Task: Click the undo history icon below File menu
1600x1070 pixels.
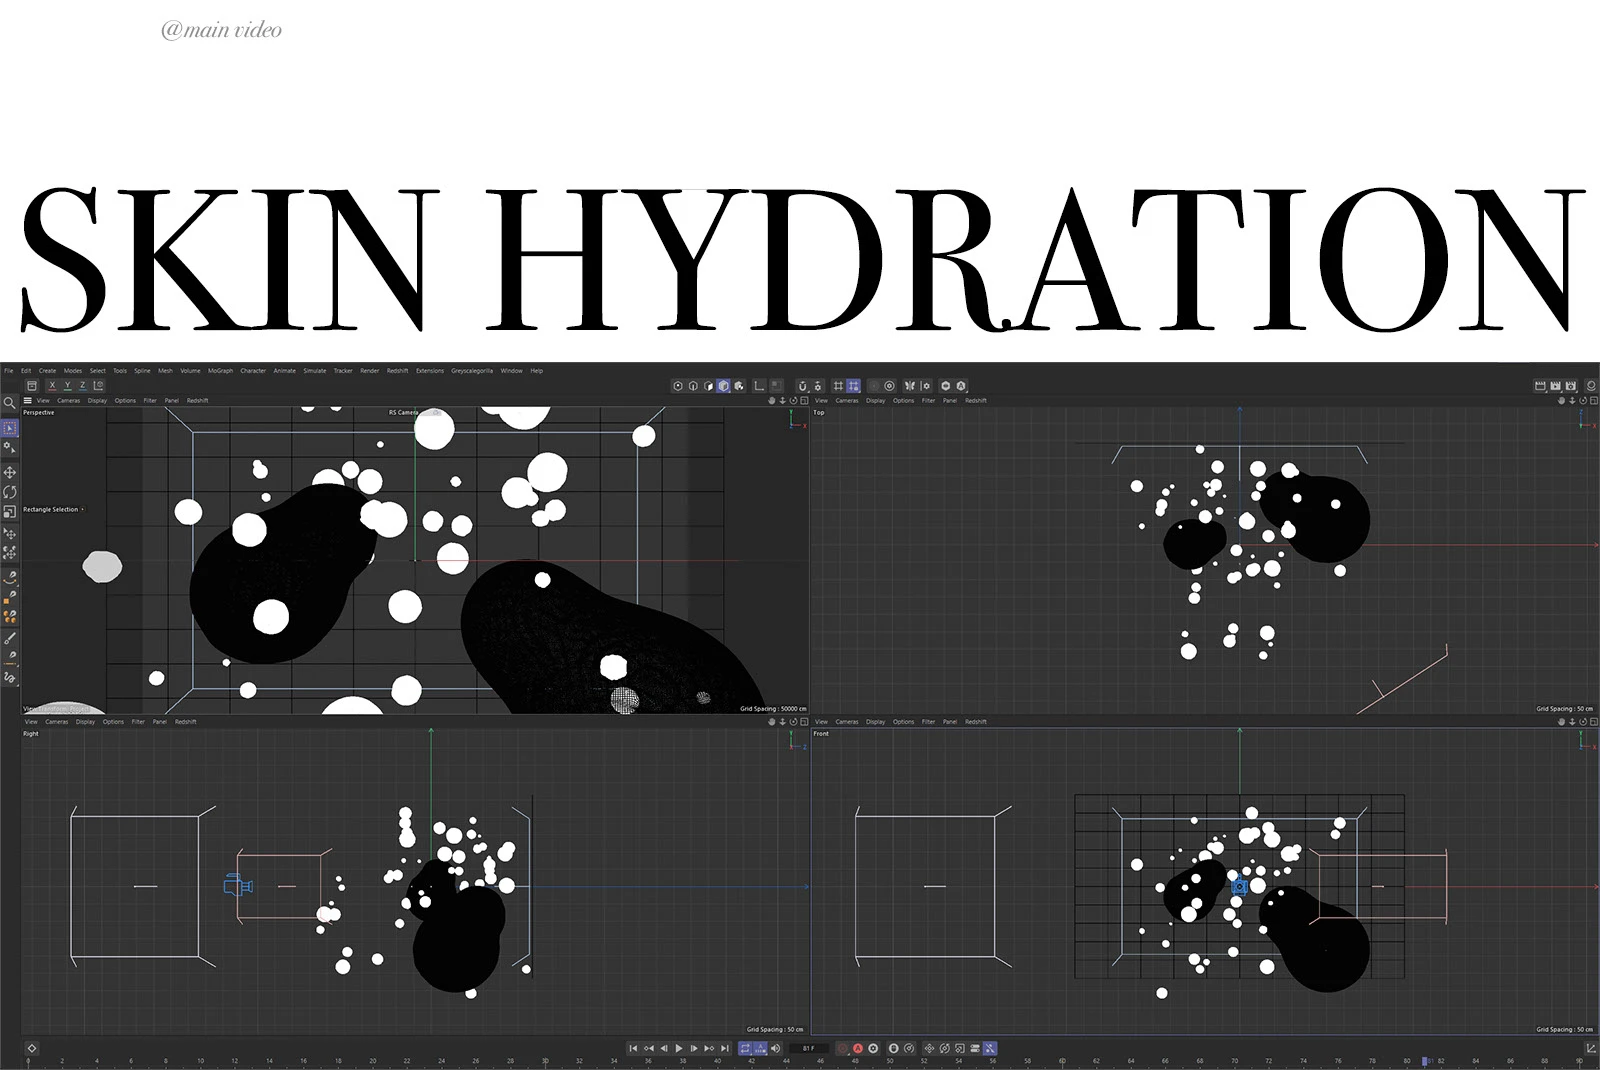Action: [32, 386]
